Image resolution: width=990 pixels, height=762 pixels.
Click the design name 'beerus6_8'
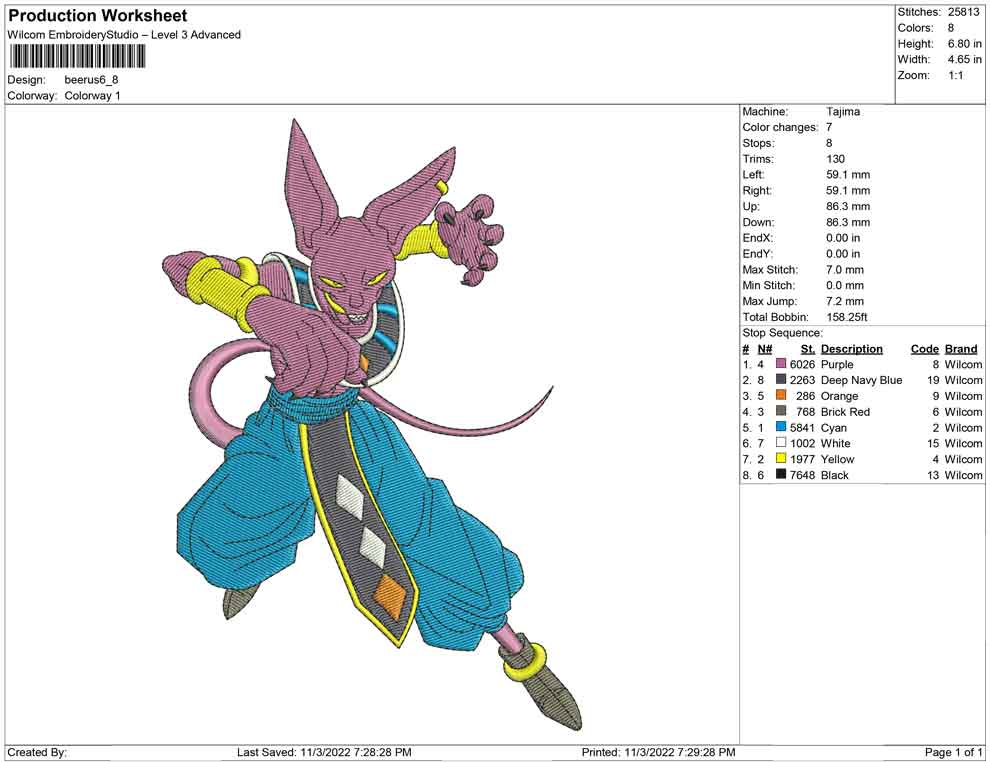(92, 80)
